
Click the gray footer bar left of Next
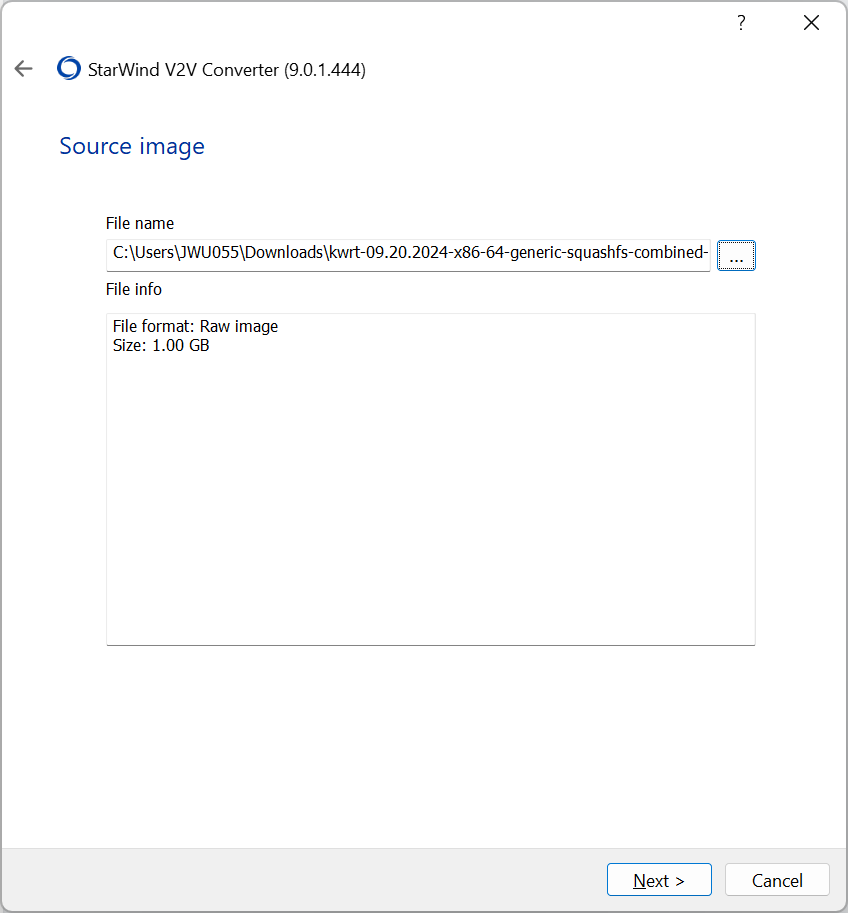click(300, 880)
